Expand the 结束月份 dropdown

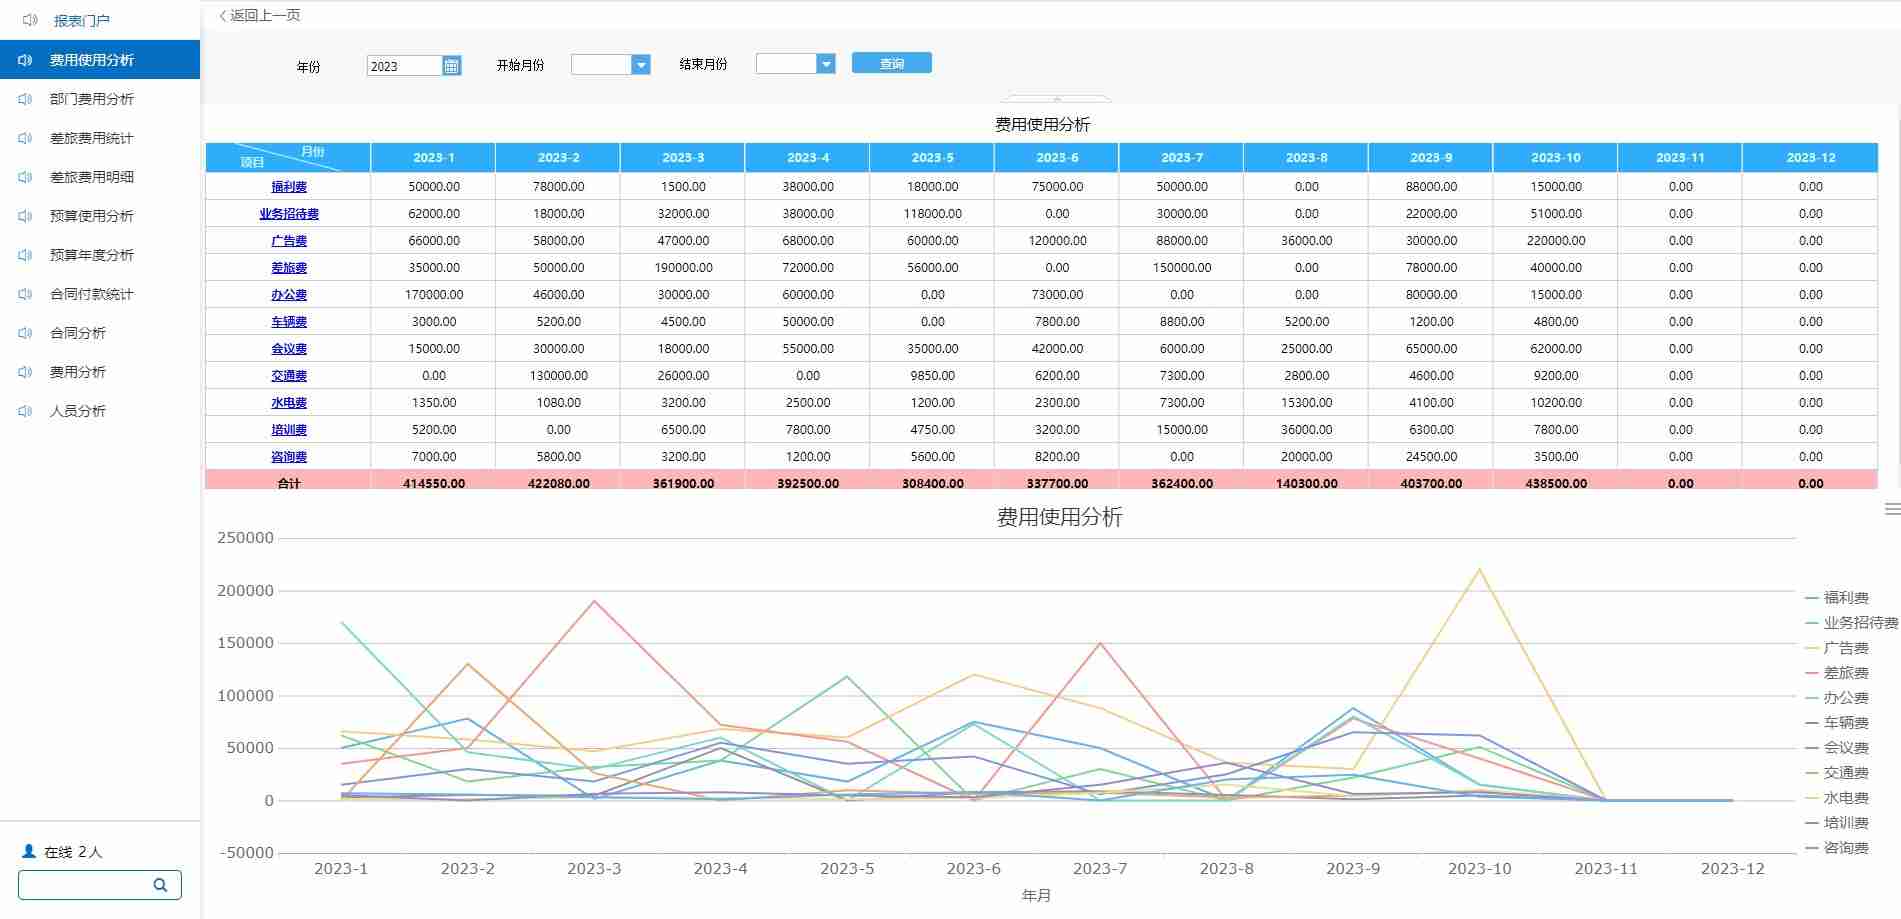point(825,64)
